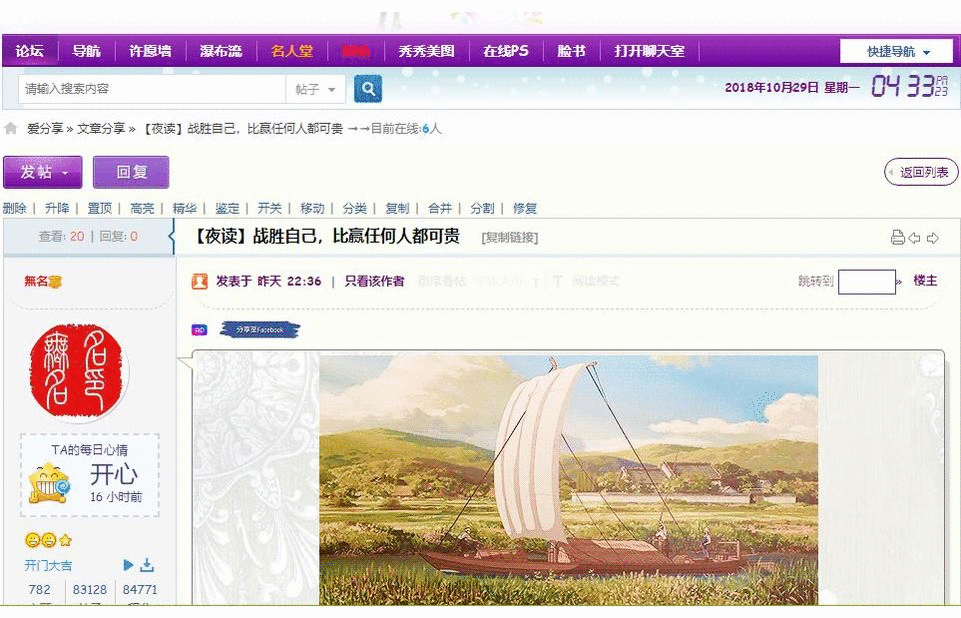Click the print icon beside post title
961x618 pixels.
pos(897,238)
